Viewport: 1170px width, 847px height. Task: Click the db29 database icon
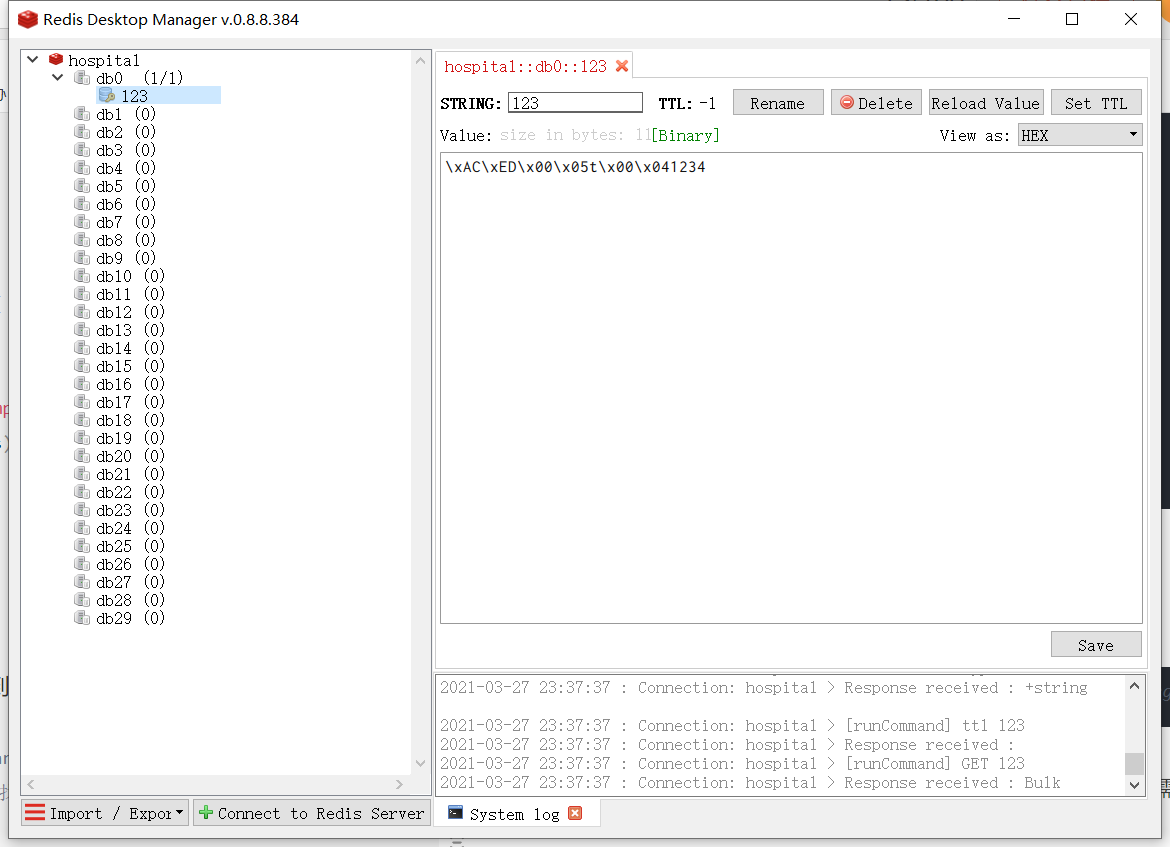[82, 618]
